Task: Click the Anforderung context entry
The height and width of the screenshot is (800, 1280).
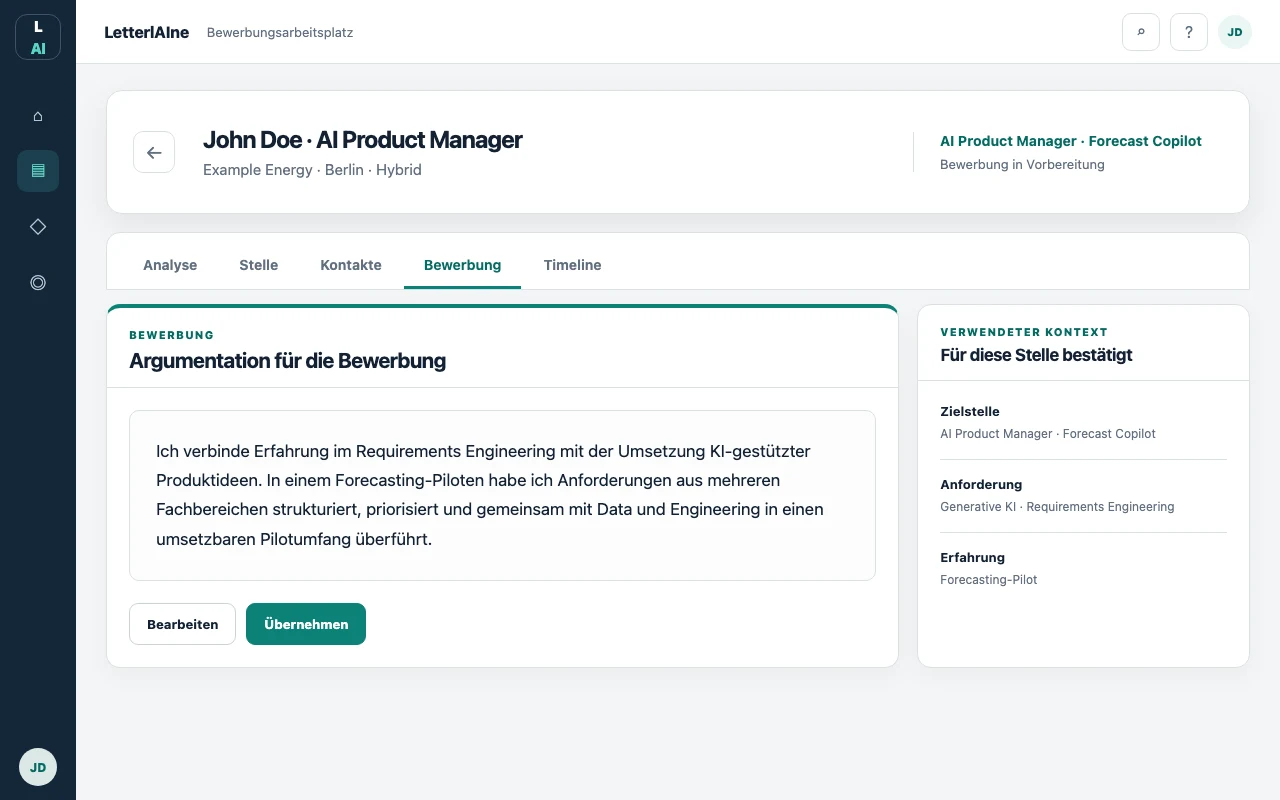Action: (1083, 496)
